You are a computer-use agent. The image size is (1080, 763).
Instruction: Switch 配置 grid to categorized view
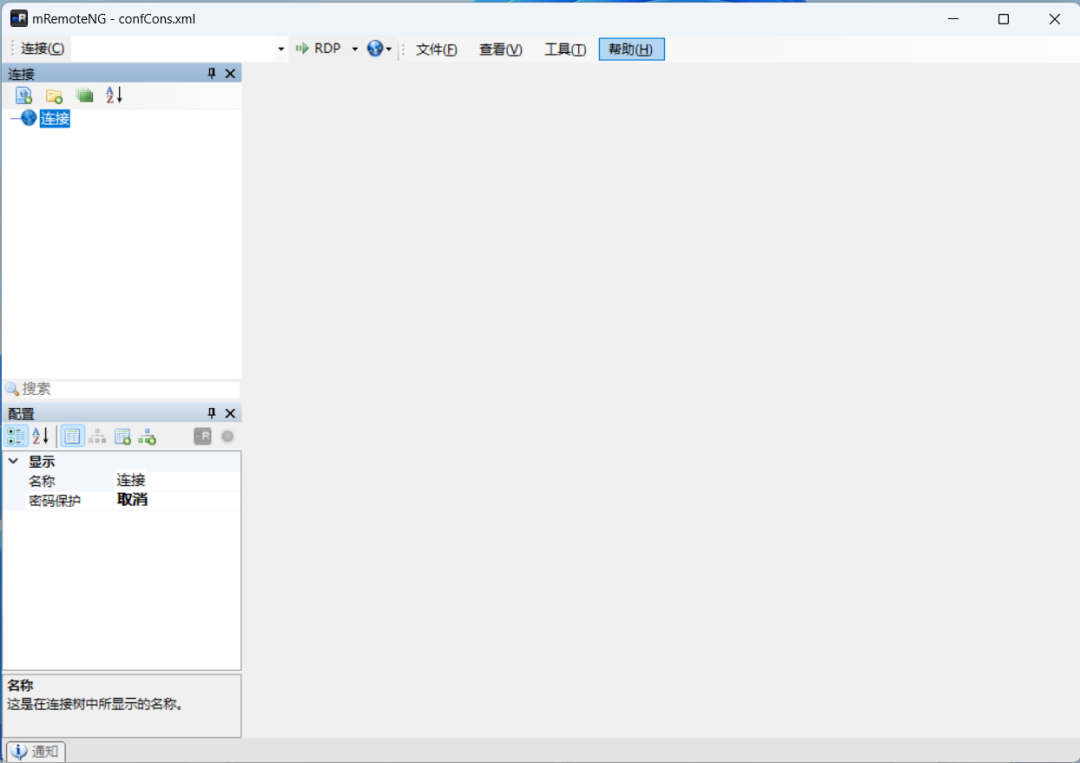click(17, 436)
